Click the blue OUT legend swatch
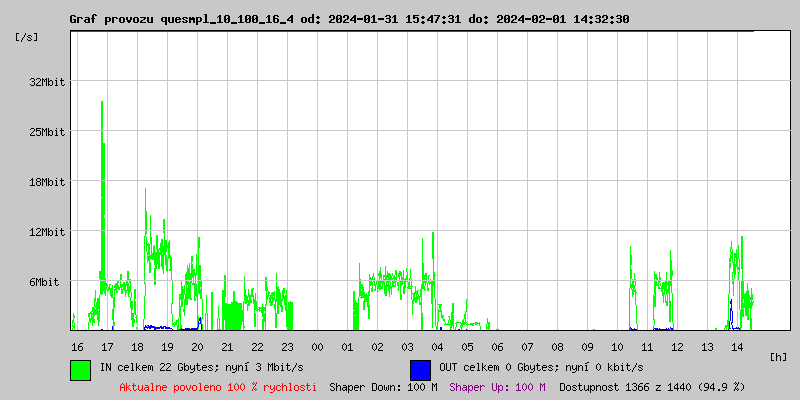Screen dimensions: 800x400 tap(420, 369)
